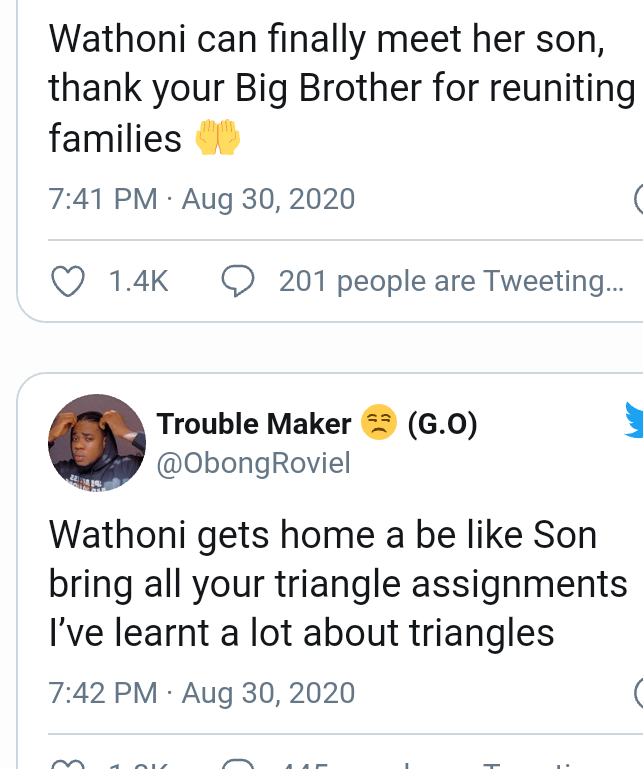The height and width of the screenshot is (769, 643).
Task: Click the raised hands emoji
Action: coord(217,139)
